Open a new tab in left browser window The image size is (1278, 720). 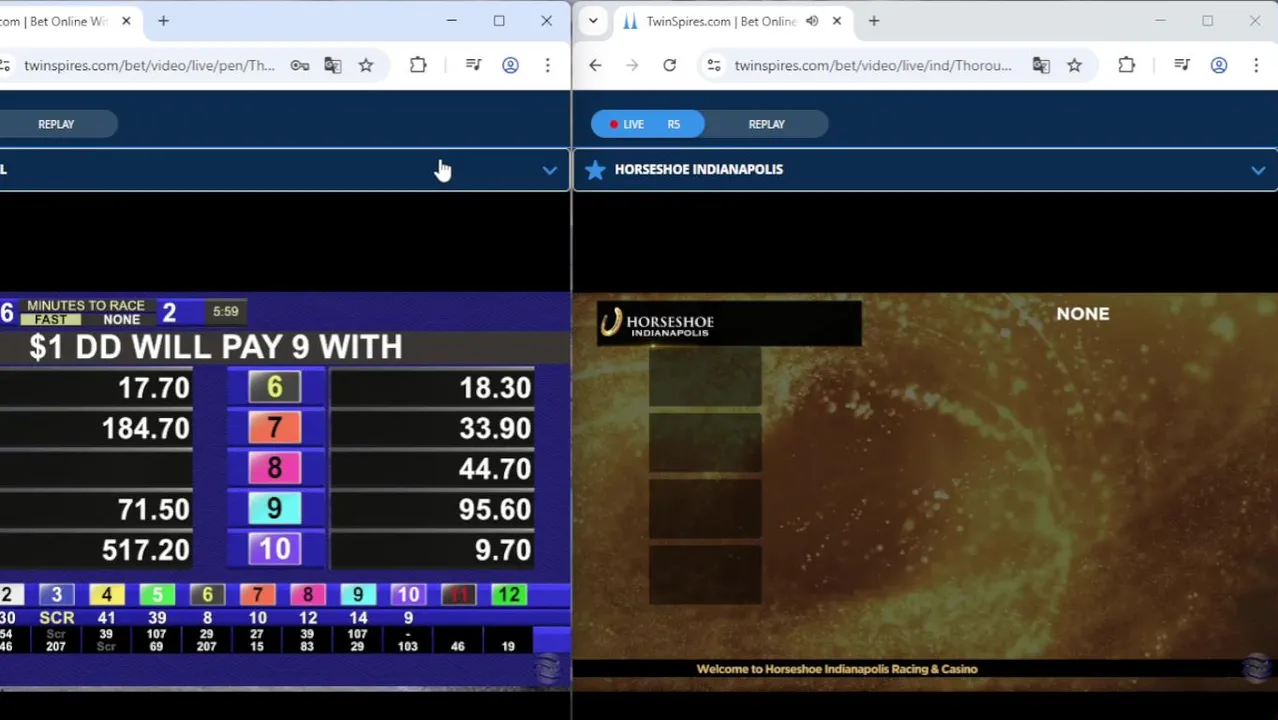(x=163, y=21)
